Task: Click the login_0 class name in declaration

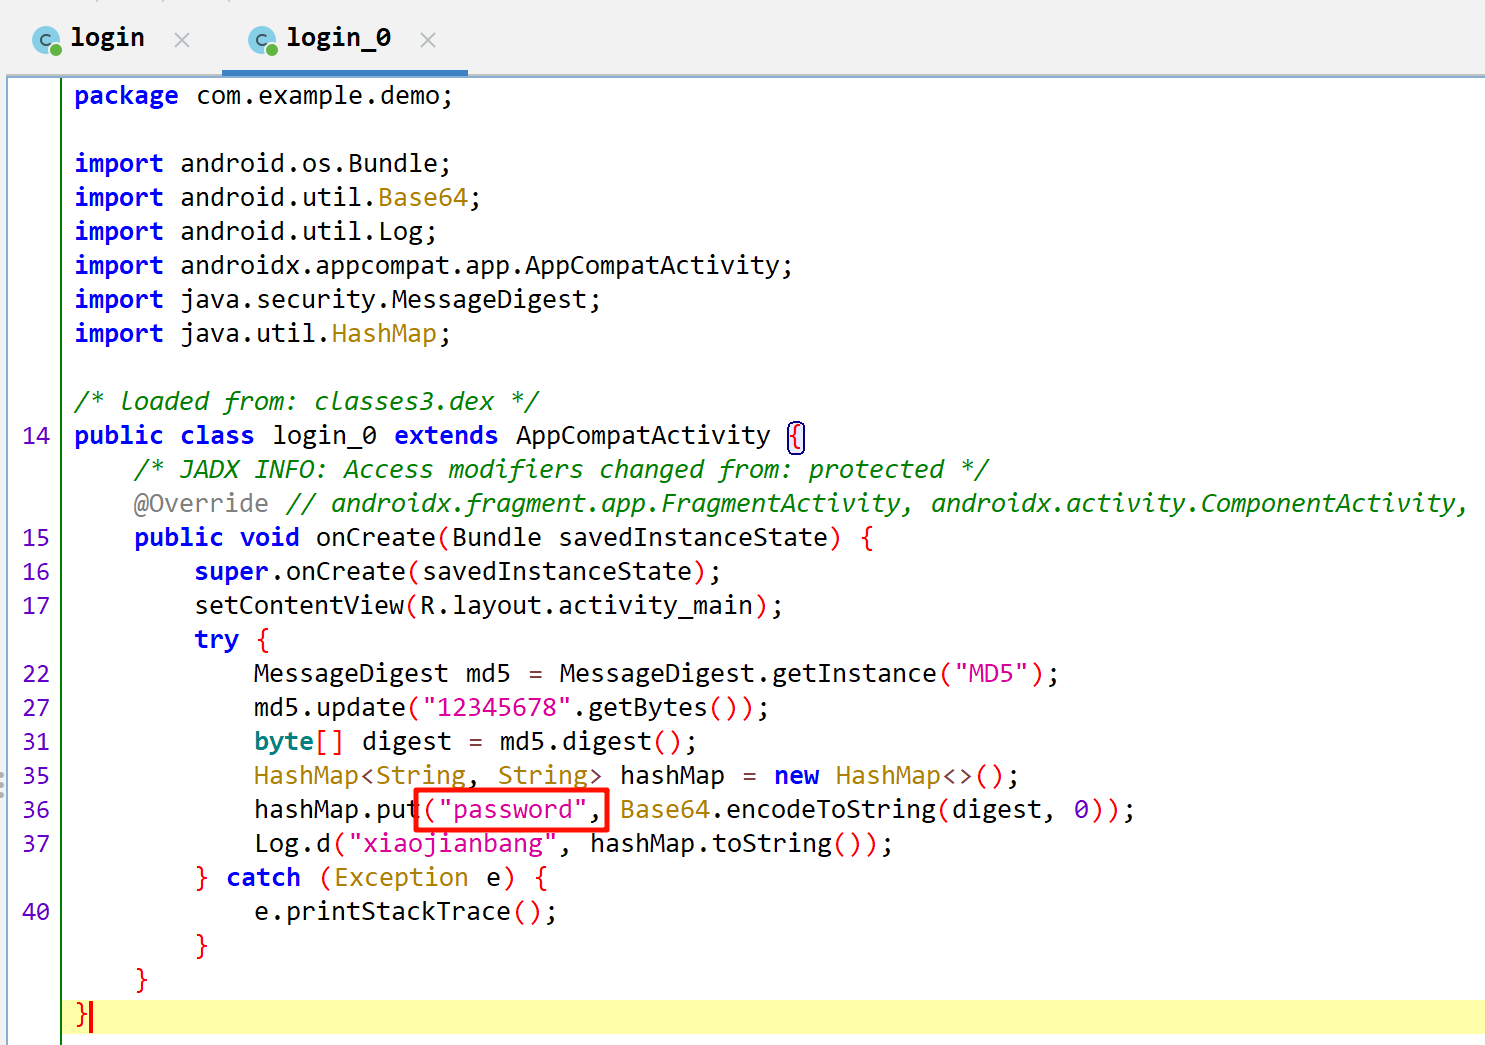Action: (x=324, y=436)
